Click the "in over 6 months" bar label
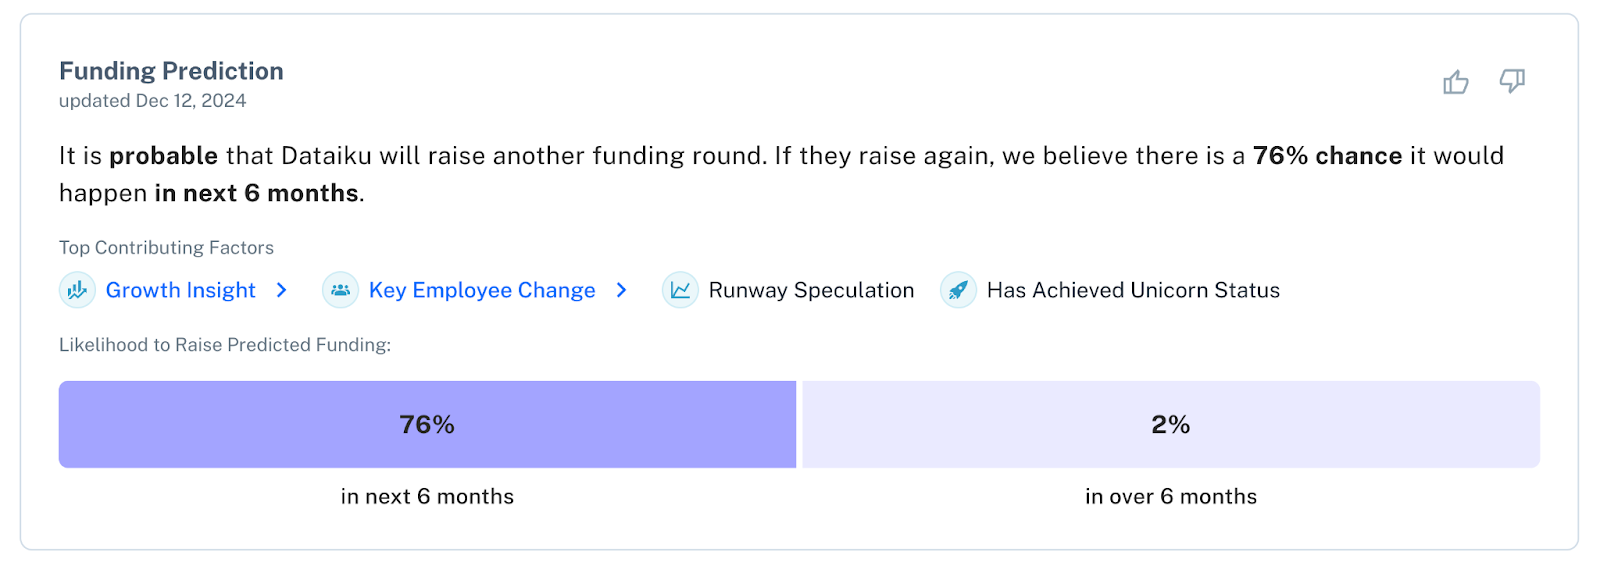Screen dimensions: 1600x566 1170,497
